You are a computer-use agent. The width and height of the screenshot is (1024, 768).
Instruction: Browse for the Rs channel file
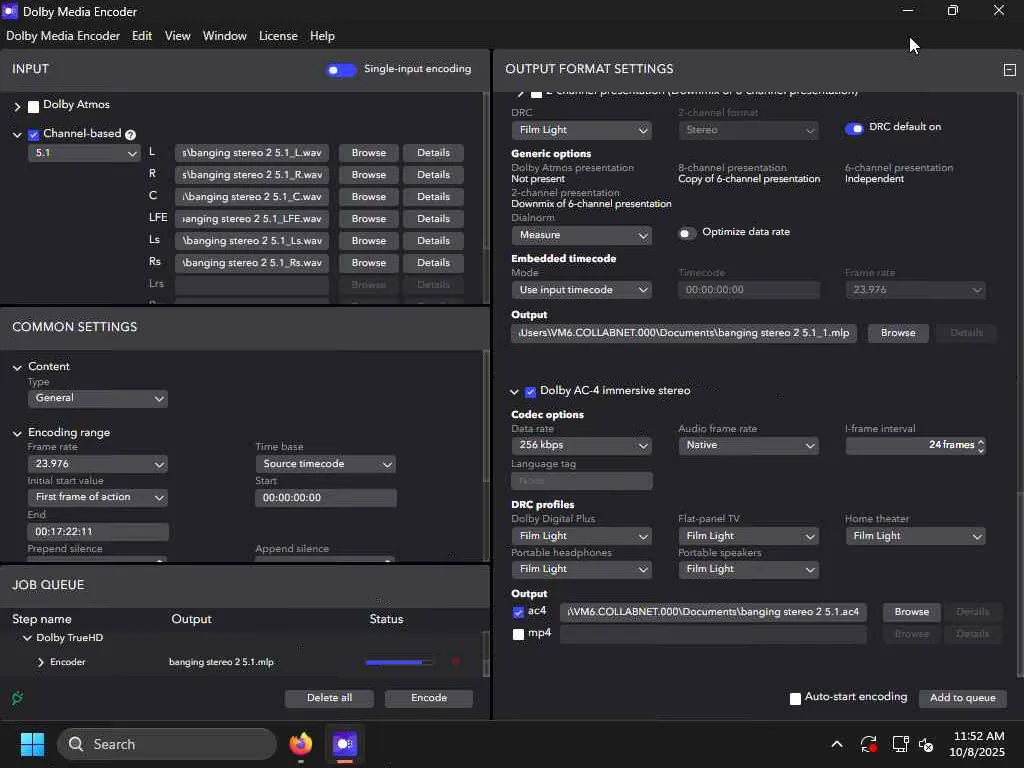coord(368,263)
